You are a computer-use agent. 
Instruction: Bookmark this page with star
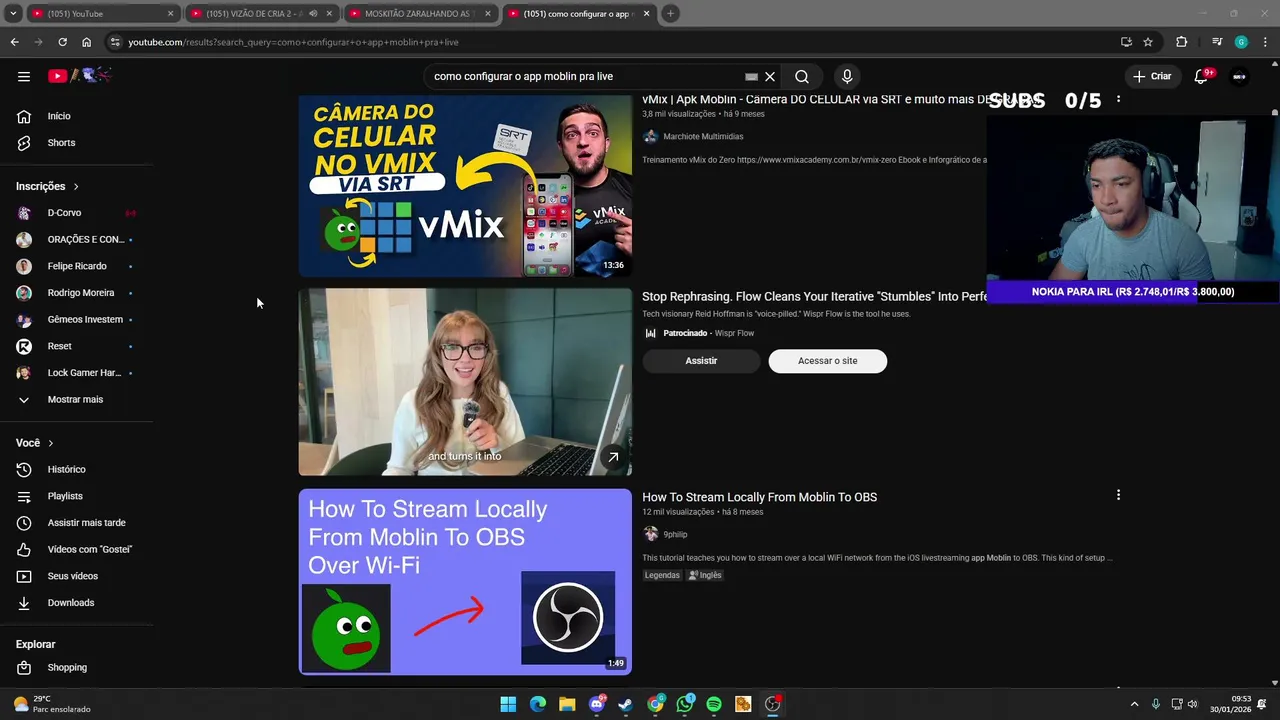[1148, 42]
